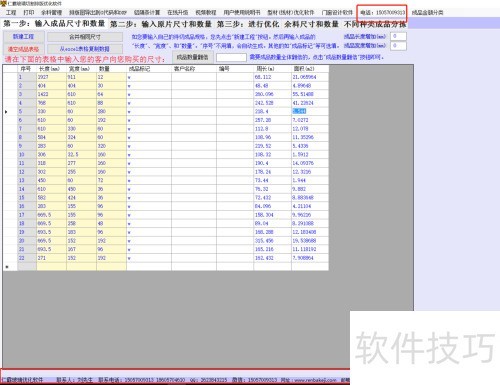Screen dimensions: 500x385
Task: Switch to 余料尺寸和数量 tab
Action: point(311,24)
